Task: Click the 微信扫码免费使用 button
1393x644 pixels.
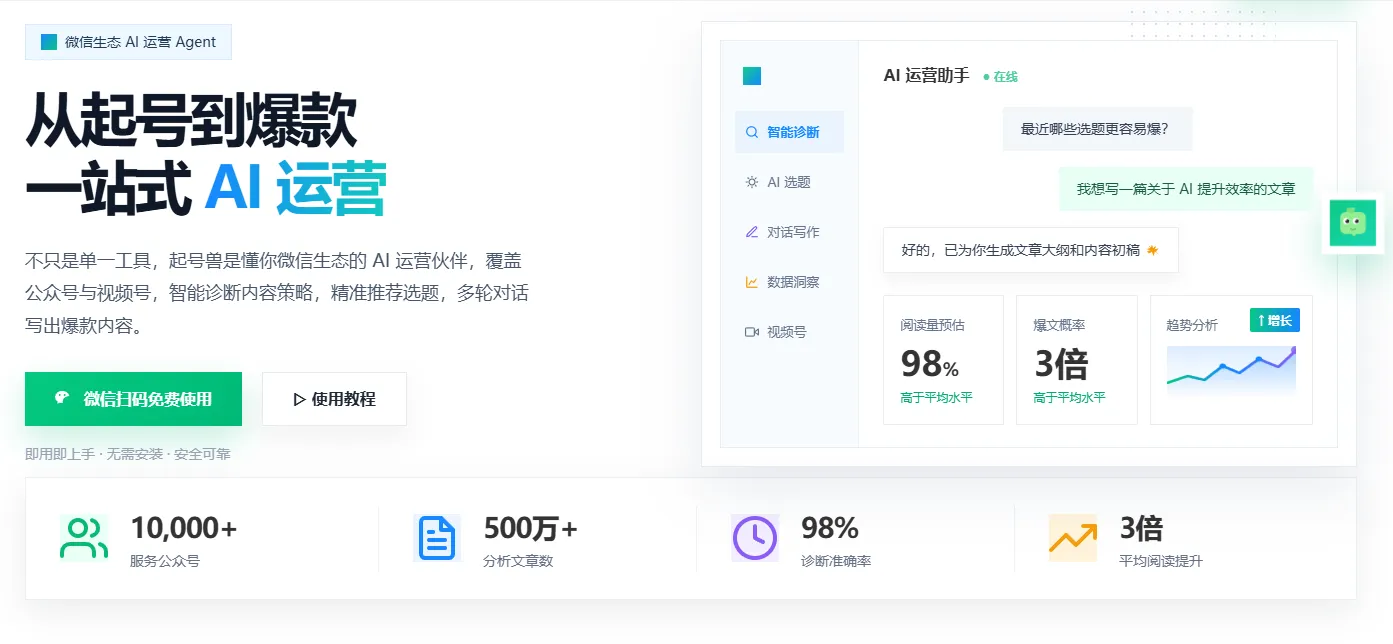Action: pos(133,399)
